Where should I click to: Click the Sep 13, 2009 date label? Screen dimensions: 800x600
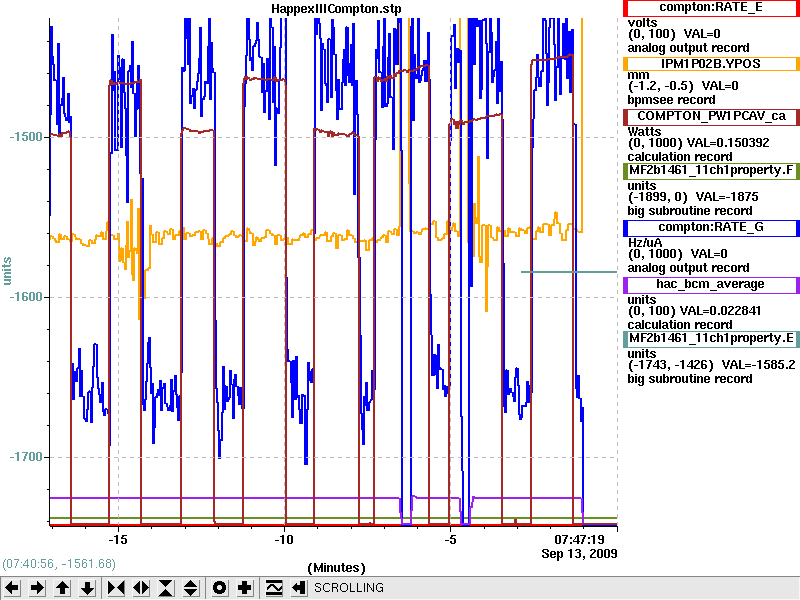[580, 554]
